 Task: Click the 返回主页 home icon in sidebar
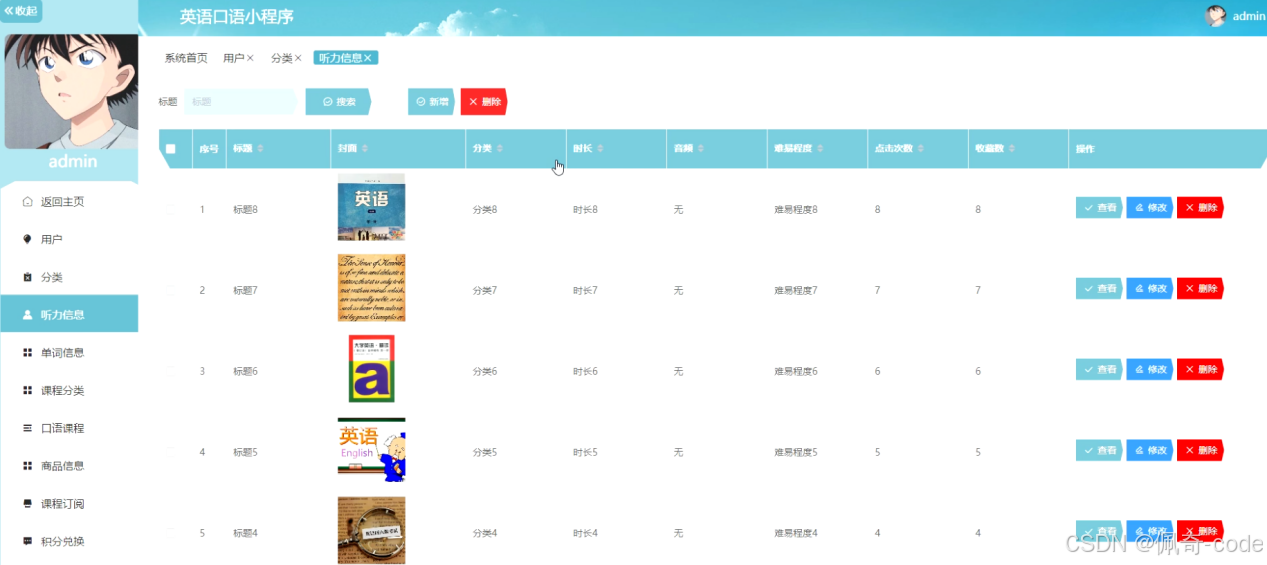tap(28, 201)
